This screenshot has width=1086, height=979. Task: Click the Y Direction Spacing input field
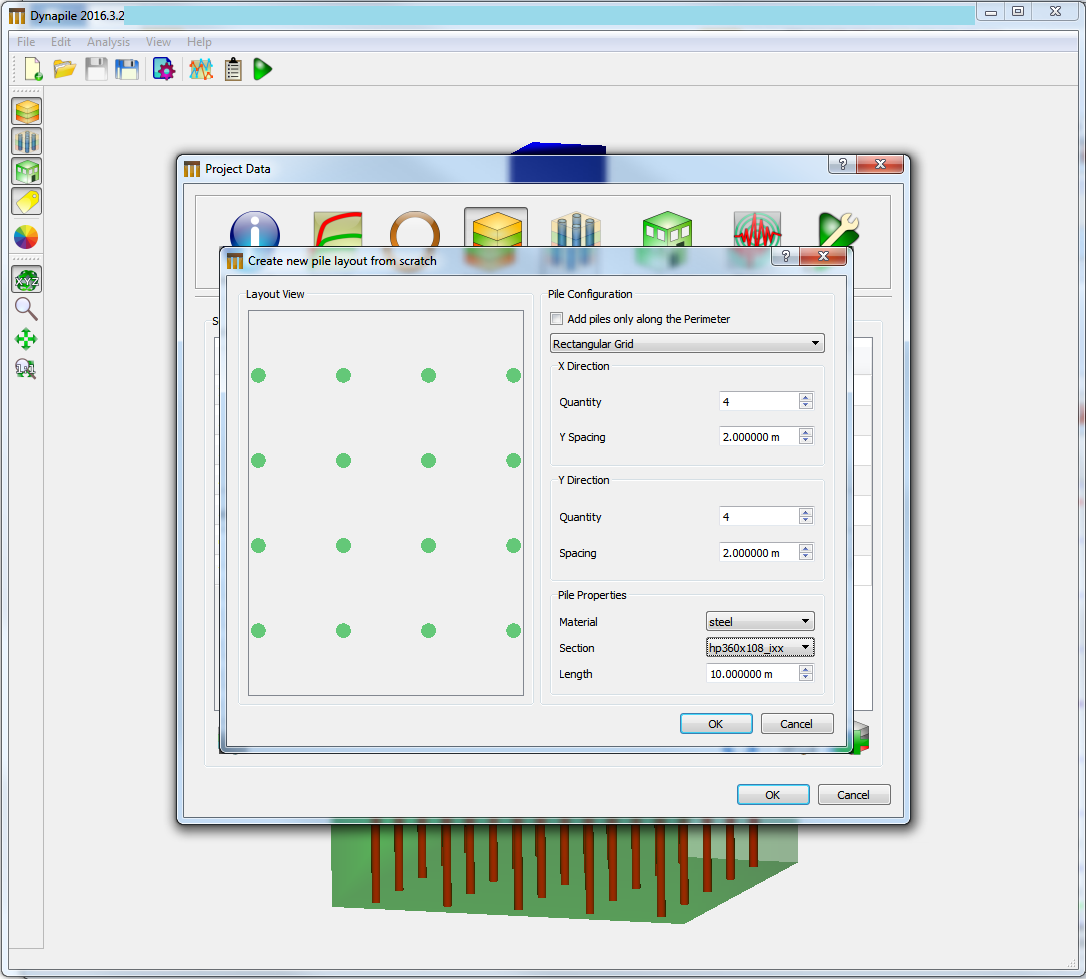click(759, 553)
